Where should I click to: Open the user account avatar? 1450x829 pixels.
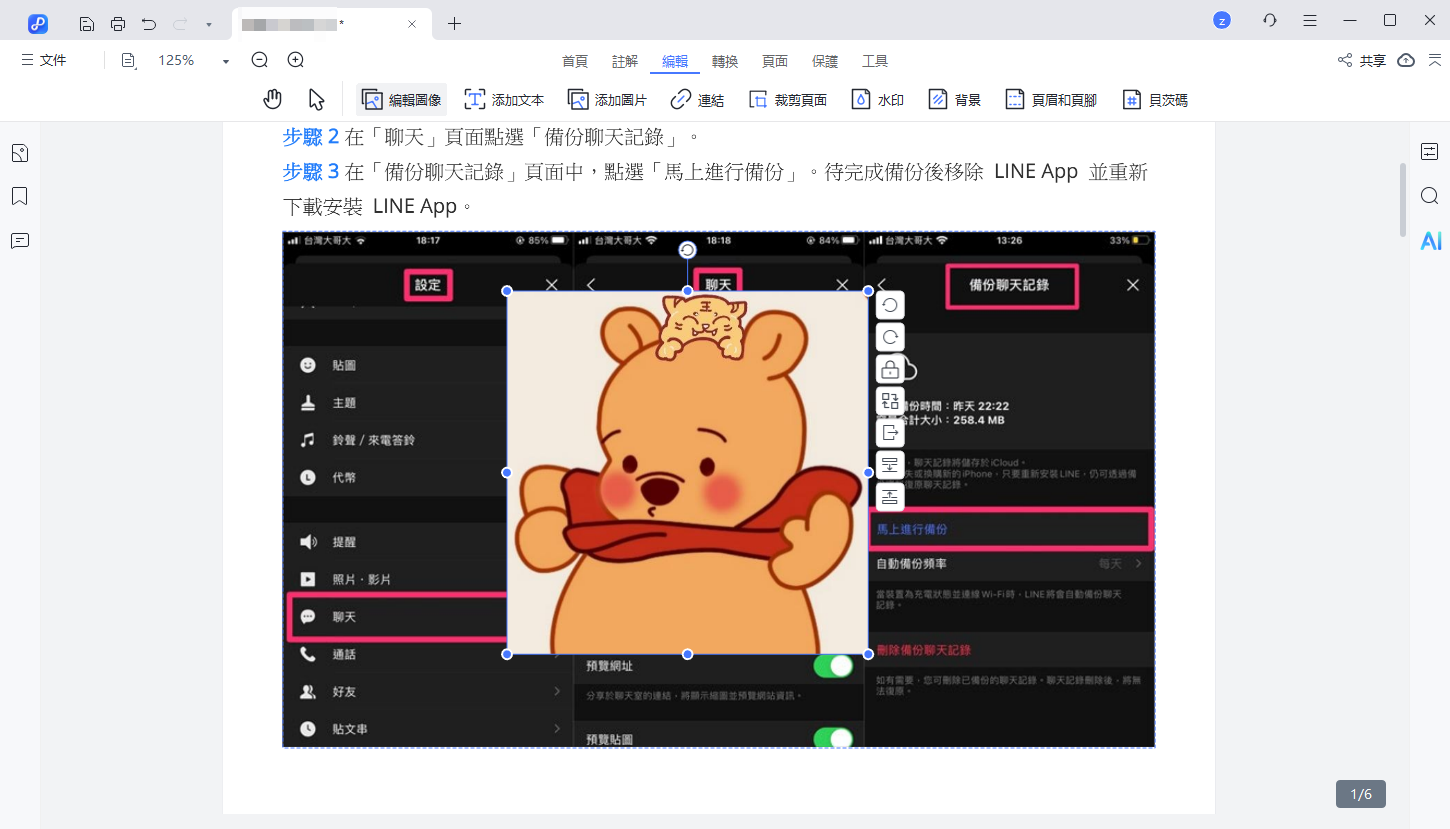point(1222,20)
